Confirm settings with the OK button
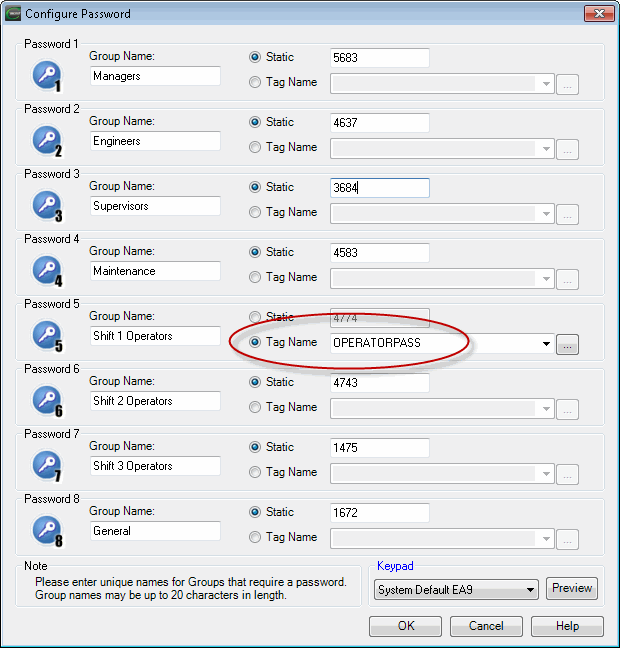Viewport: 620px width, 648px height. [405, 626]
